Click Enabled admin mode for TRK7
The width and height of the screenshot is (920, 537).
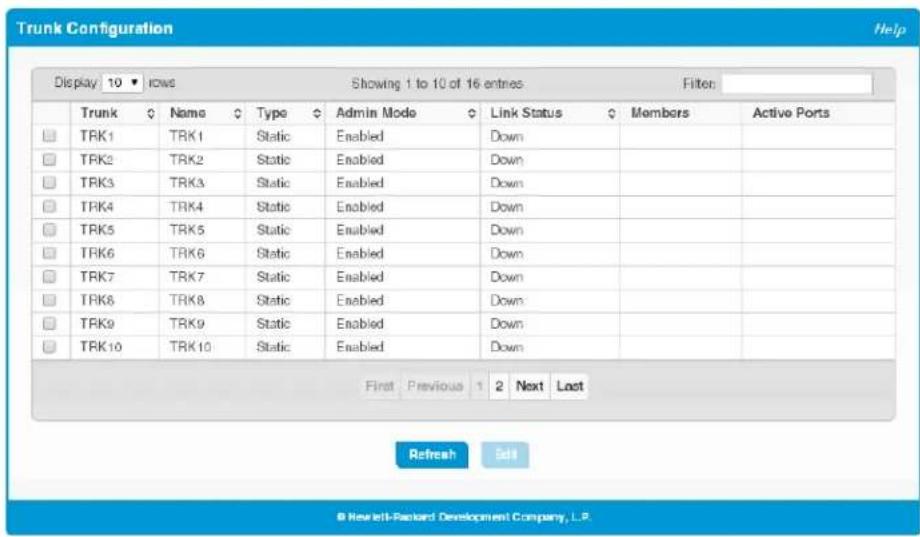(x=360, y=276)
